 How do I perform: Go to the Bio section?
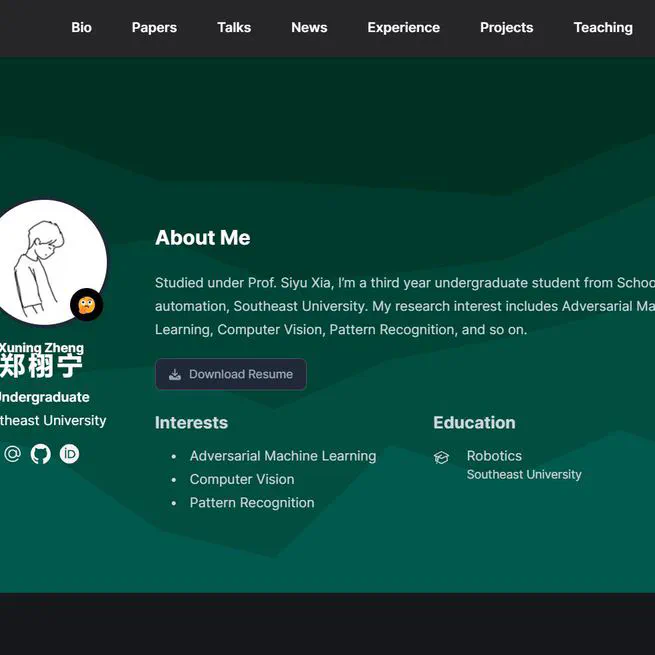click(81, 28)
